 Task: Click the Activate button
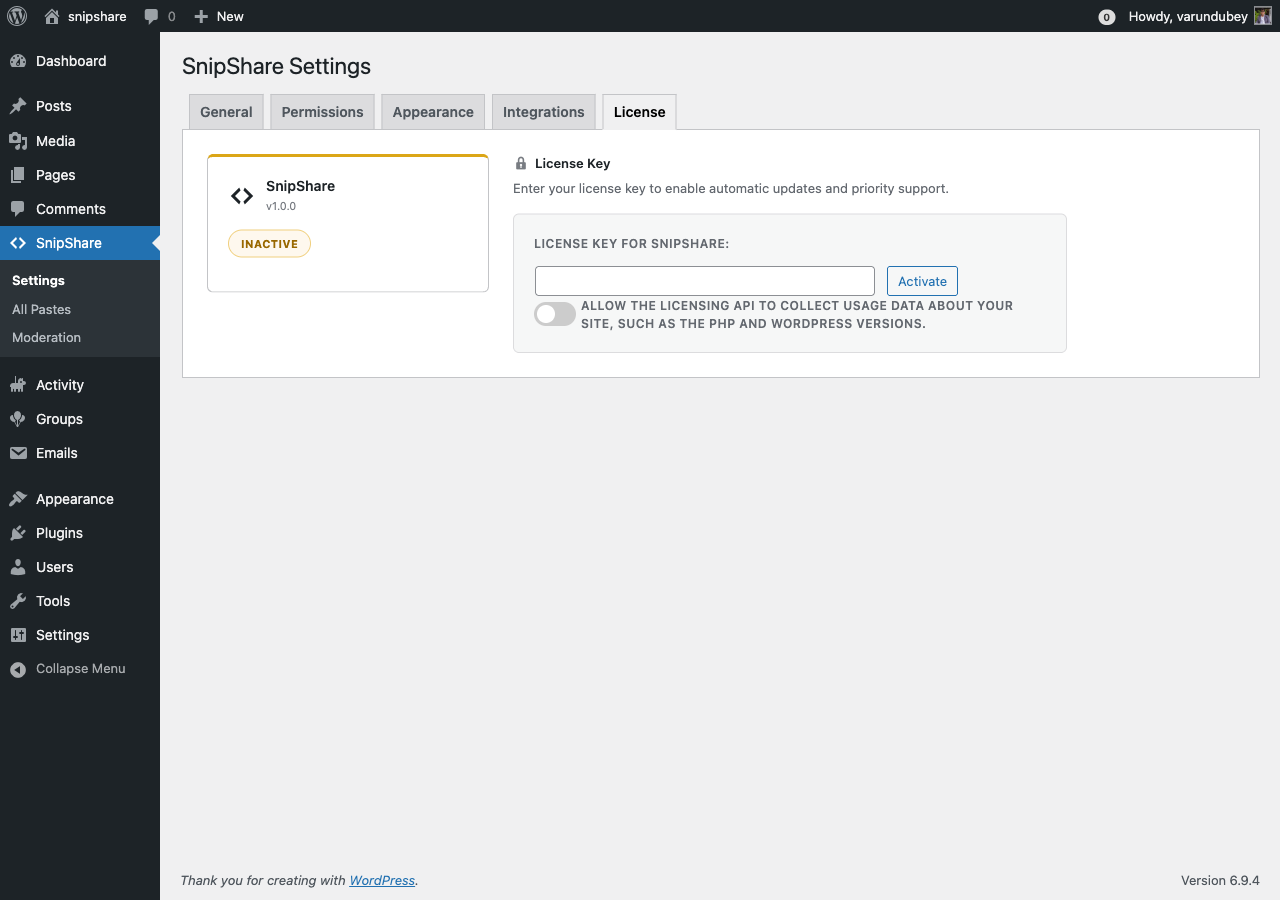pyautogui.click(x=921, y=281)
